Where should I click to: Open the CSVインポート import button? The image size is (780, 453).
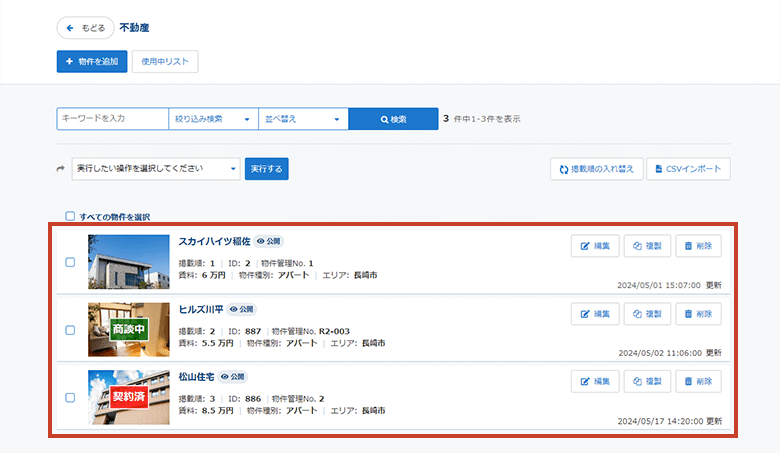(688, 170)
